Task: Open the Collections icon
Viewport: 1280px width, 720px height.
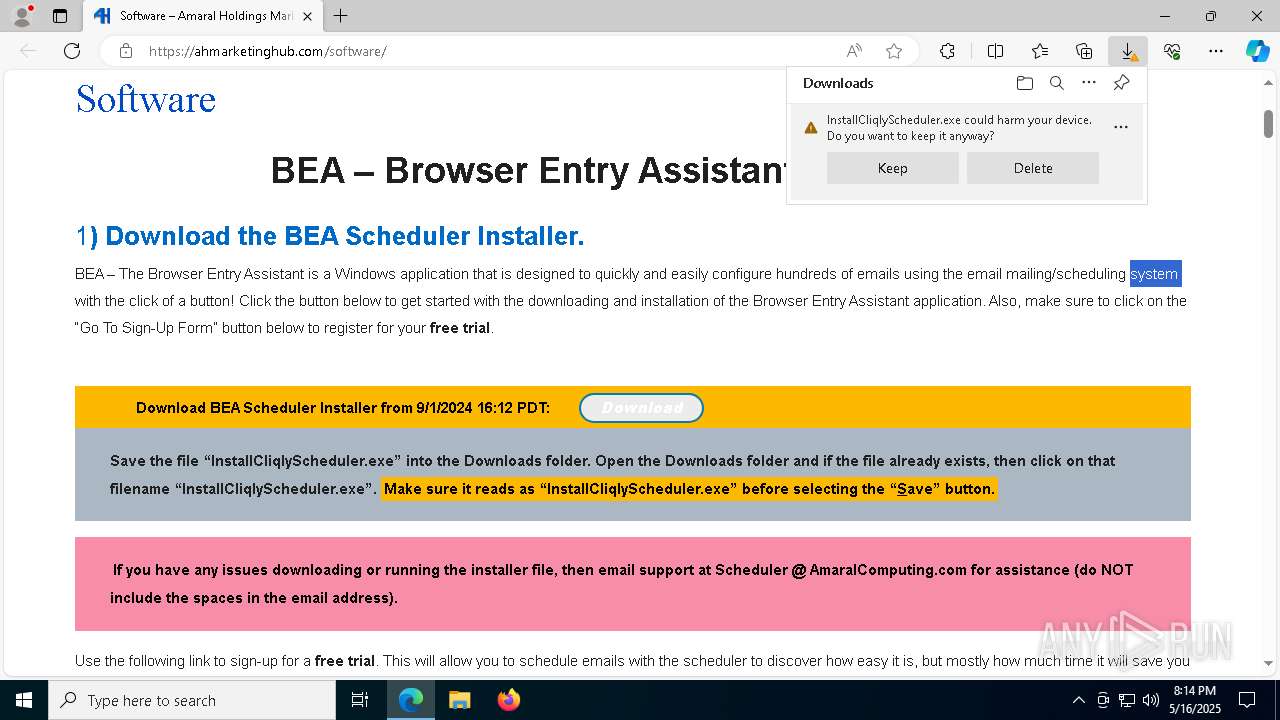Action: (x=1084, y=51)
